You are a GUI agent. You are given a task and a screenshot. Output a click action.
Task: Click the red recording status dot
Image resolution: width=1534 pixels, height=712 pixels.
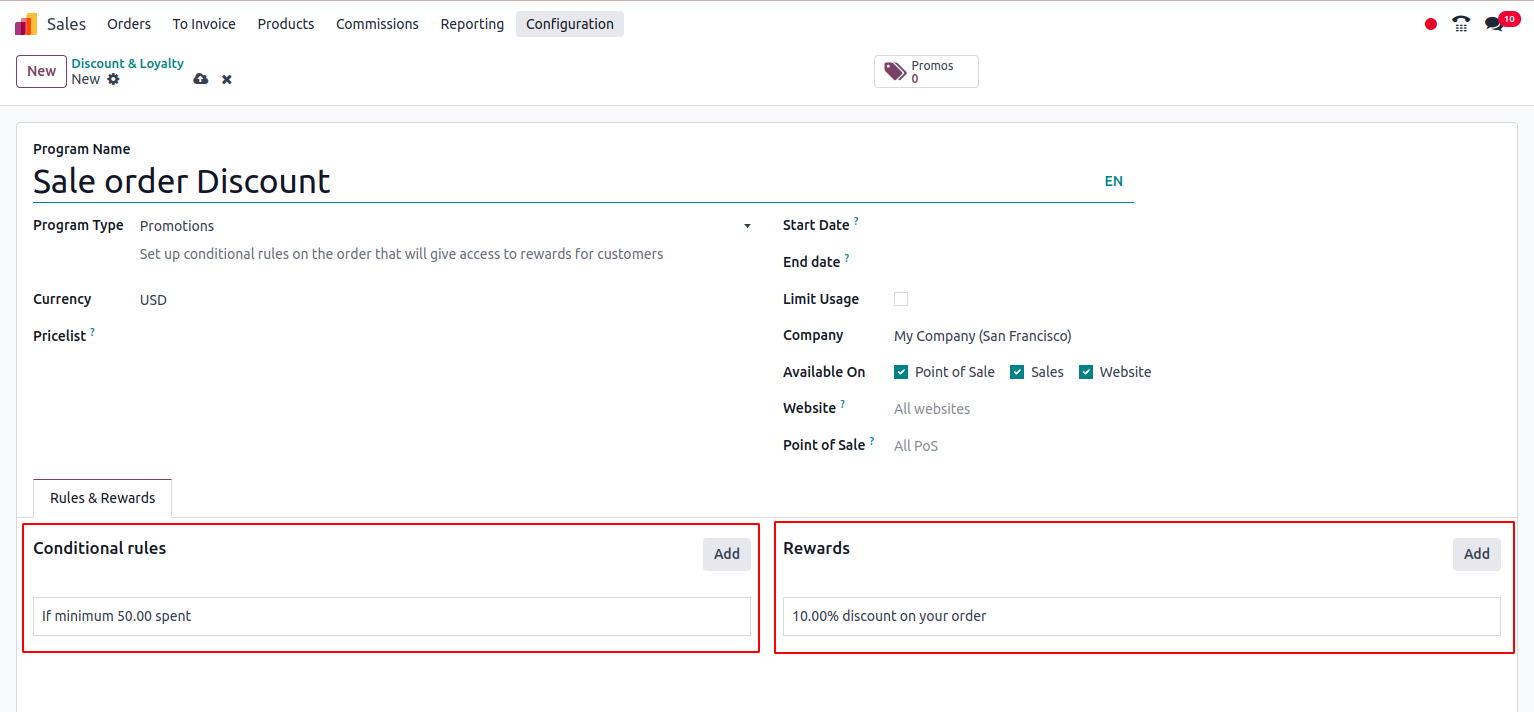(1431, 24)
